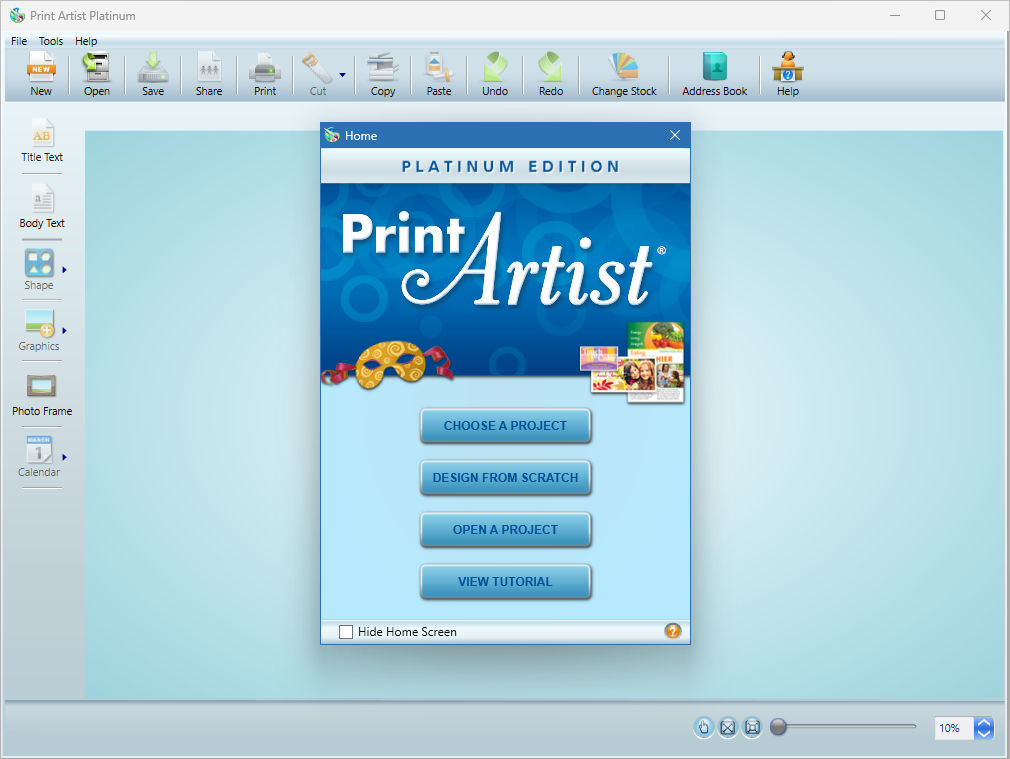Open the Tools menu
Viewport: 1010px width, 759px height.
tap(51, 41)
